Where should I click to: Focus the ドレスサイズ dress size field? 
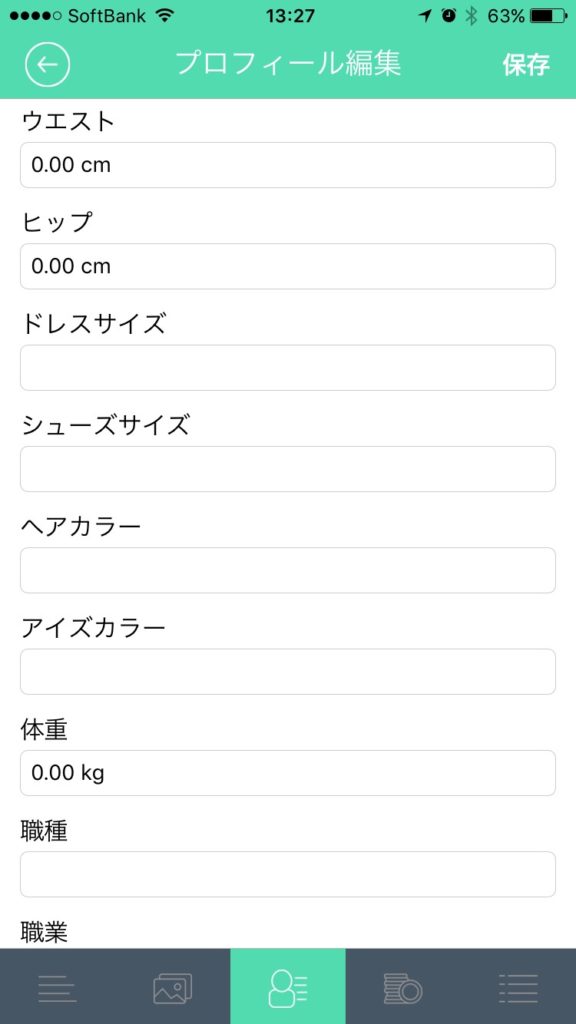(x=287, y=367)
